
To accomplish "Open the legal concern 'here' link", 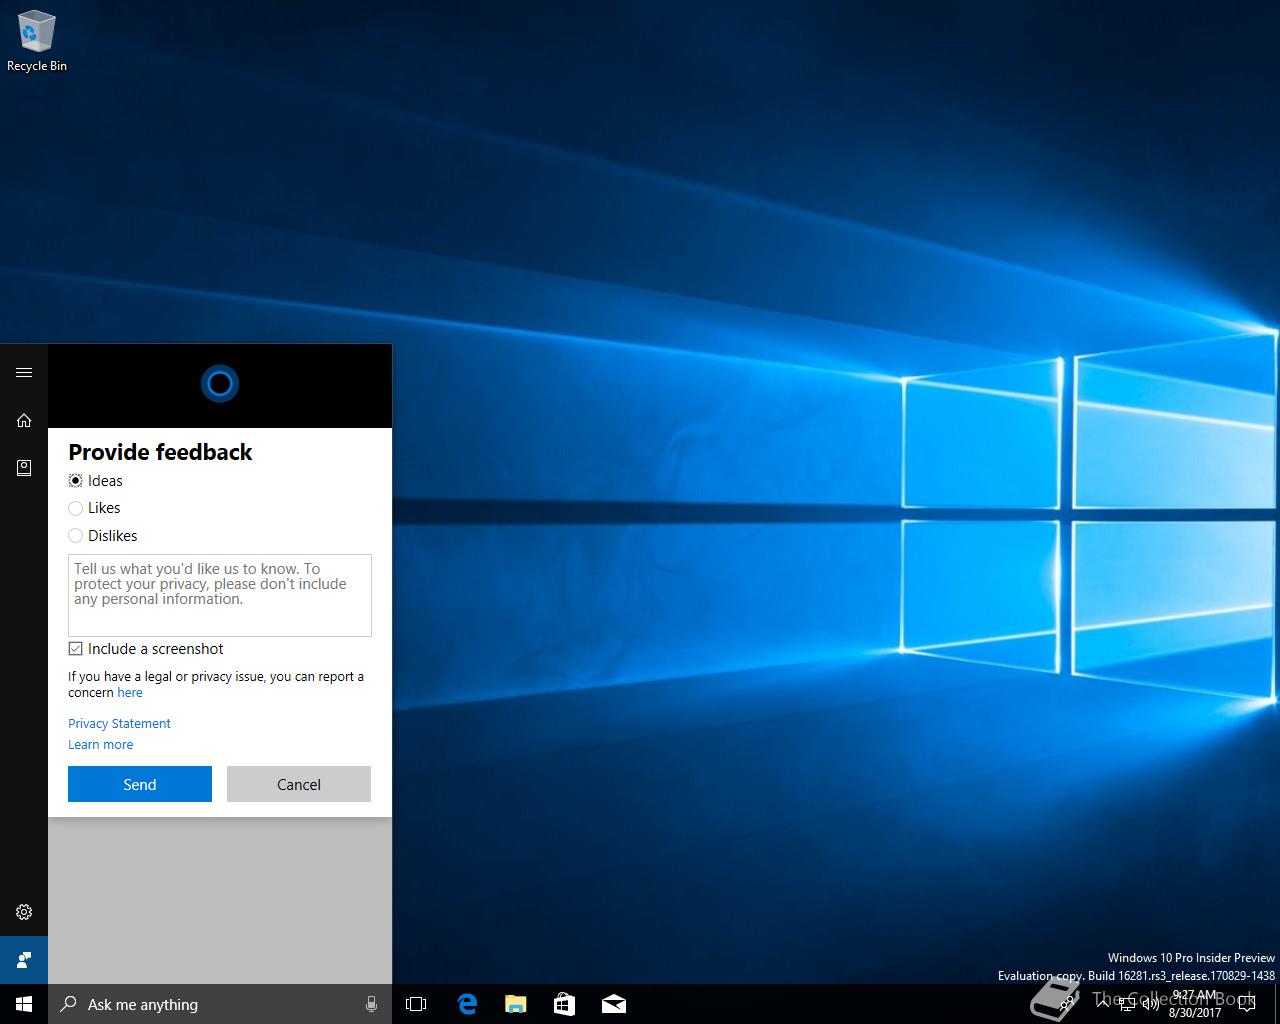I will tap(130, 693).
